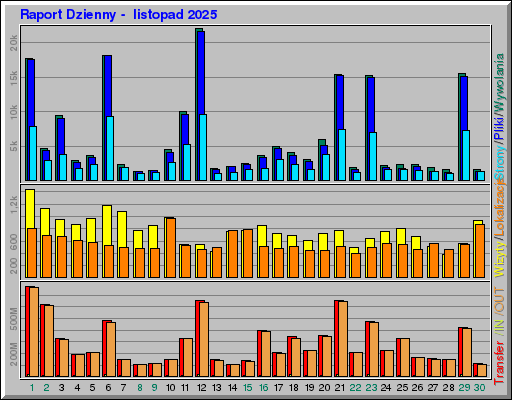Screen dimensions: 512x400
Task: Click day label "5" on the x-axis
Action: (x=92, y=388)
